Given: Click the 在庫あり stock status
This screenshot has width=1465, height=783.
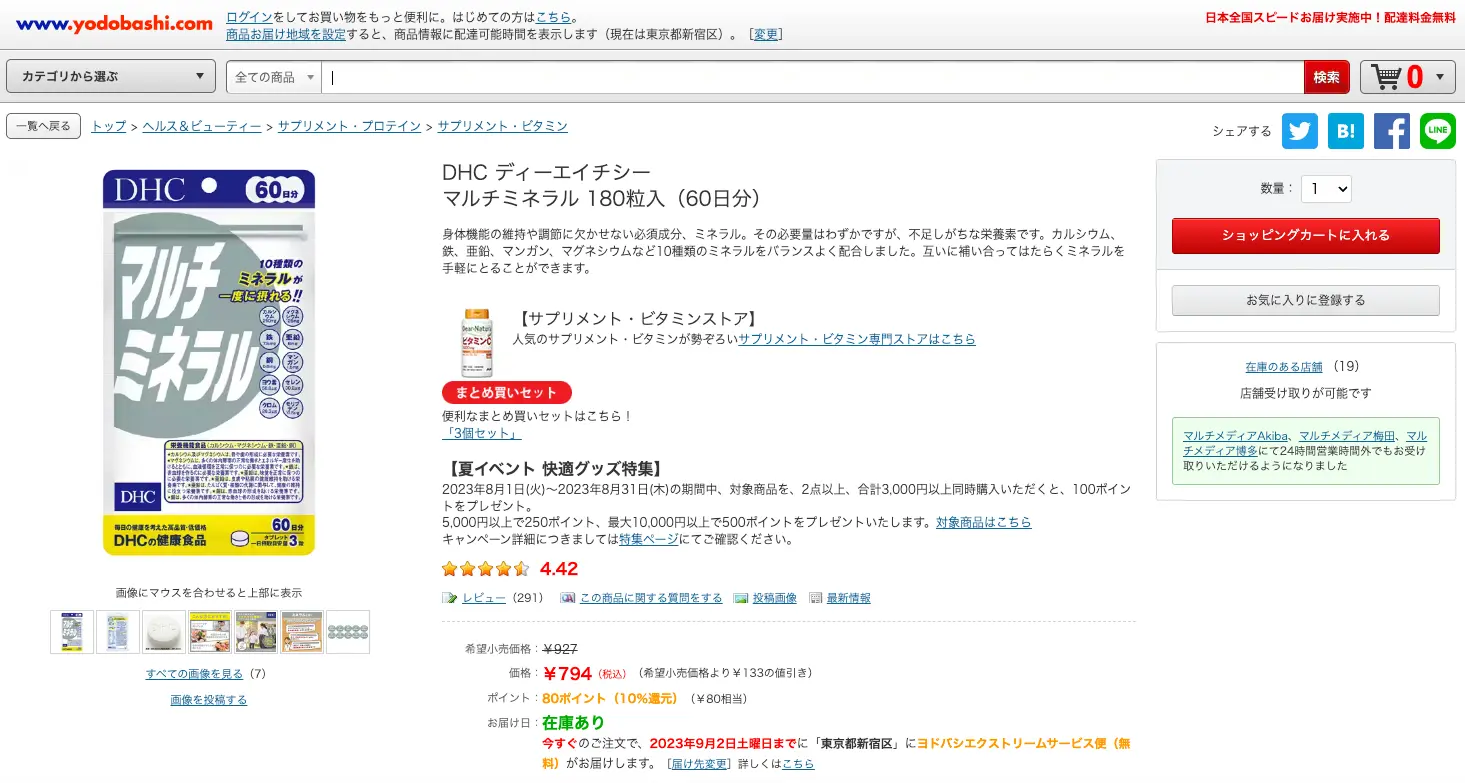Looking at the screenshot, I should [573, 723].
